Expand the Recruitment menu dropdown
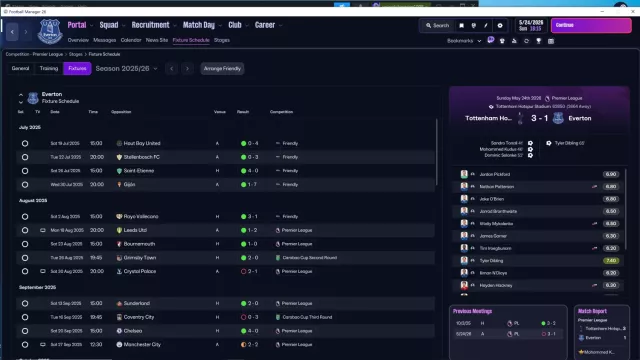Screen dimensions: 640x360 pyautogui.click(x=175, y=25)
